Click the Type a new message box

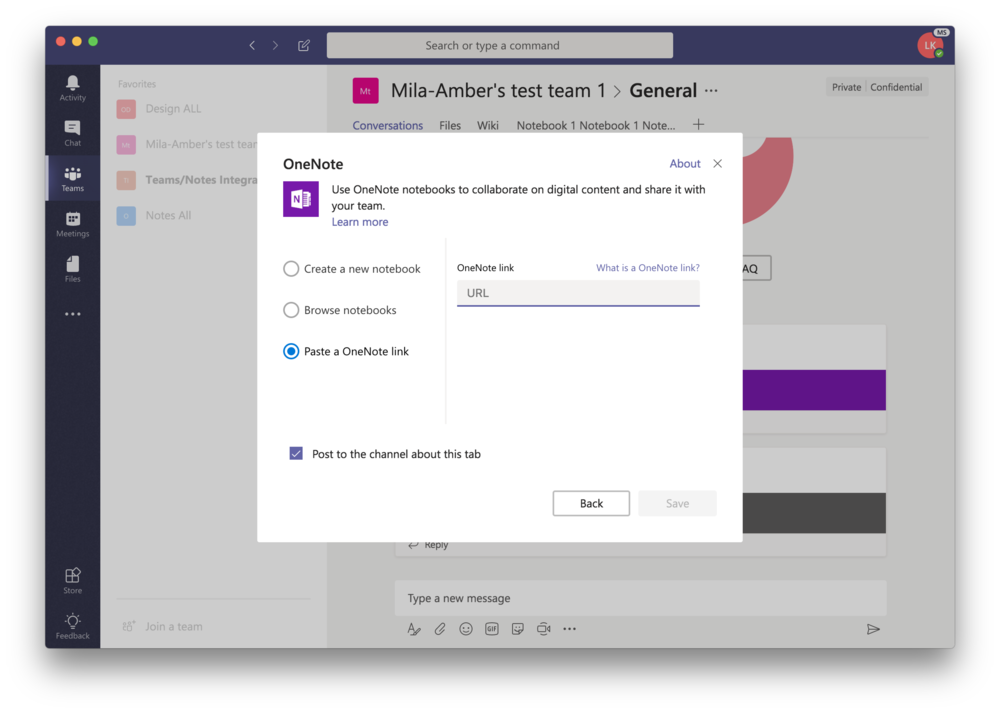coord(640,598)
